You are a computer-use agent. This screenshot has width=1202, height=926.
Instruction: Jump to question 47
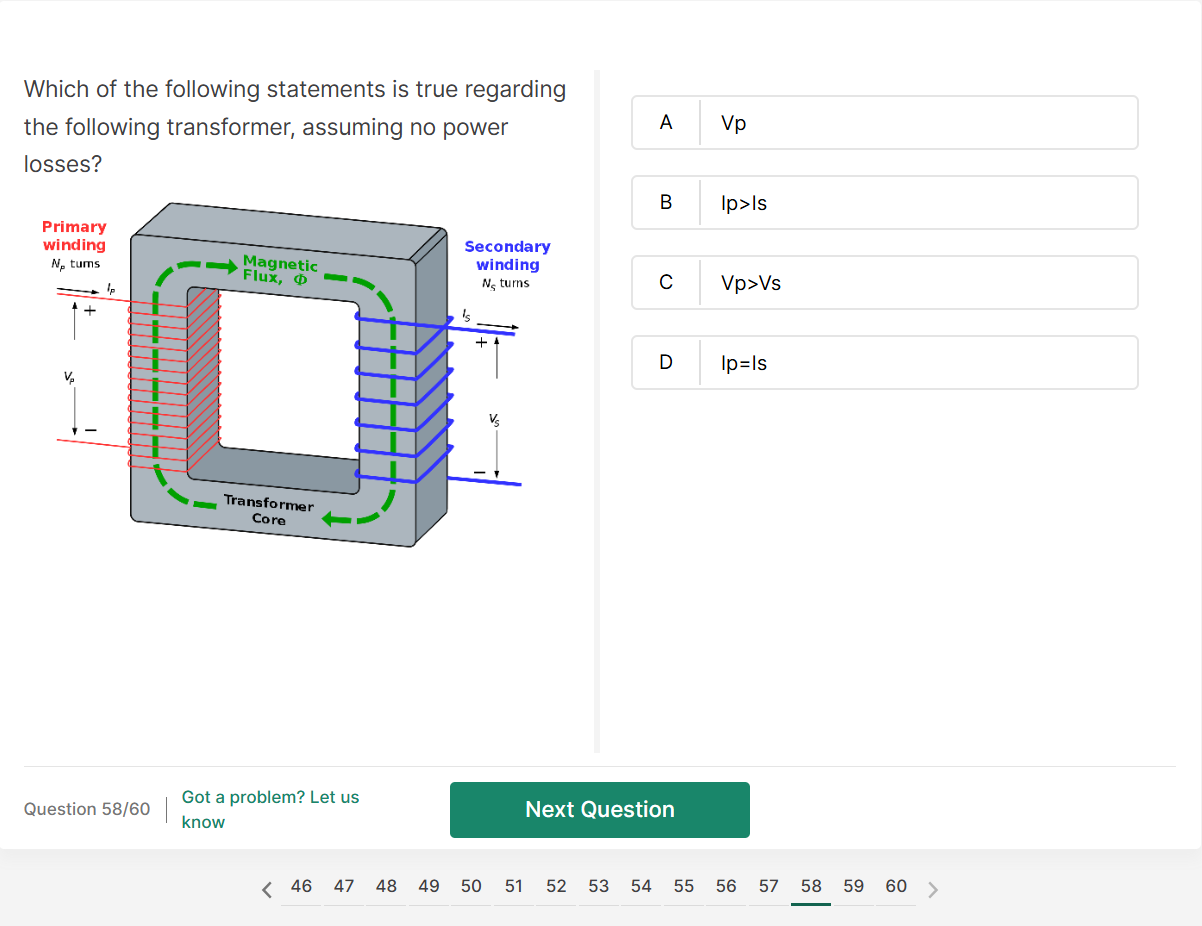[344, 886]
